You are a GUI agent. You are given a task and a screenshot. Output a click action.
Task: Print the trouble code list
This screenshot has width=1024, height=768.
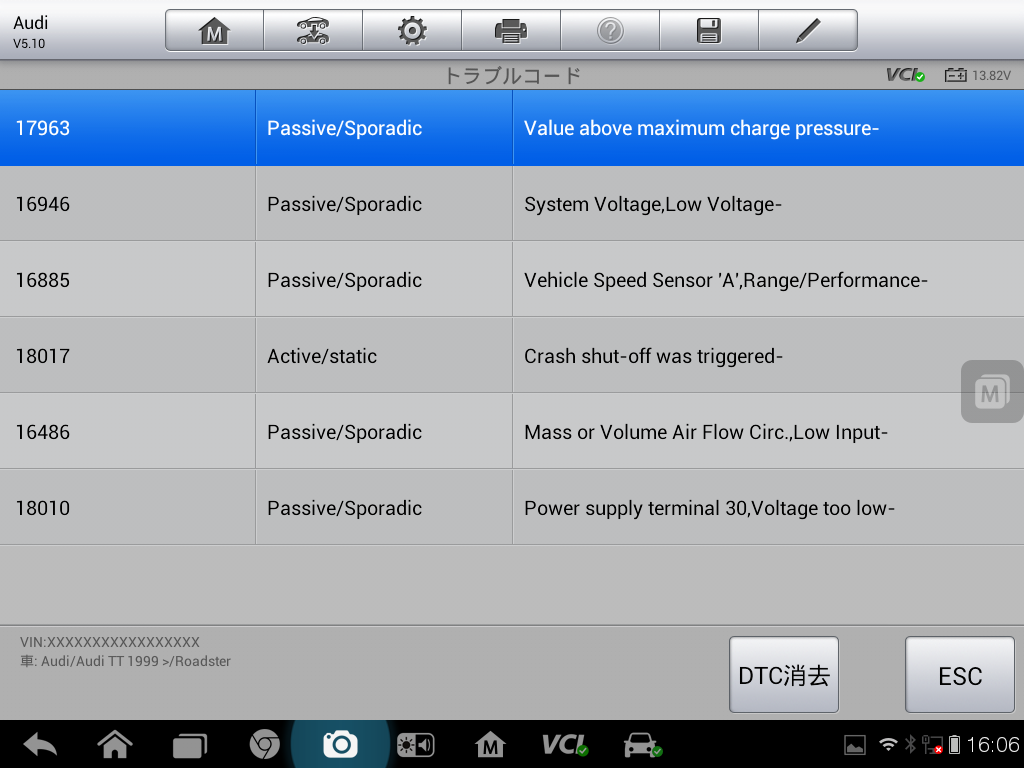(x=511, y=31)
